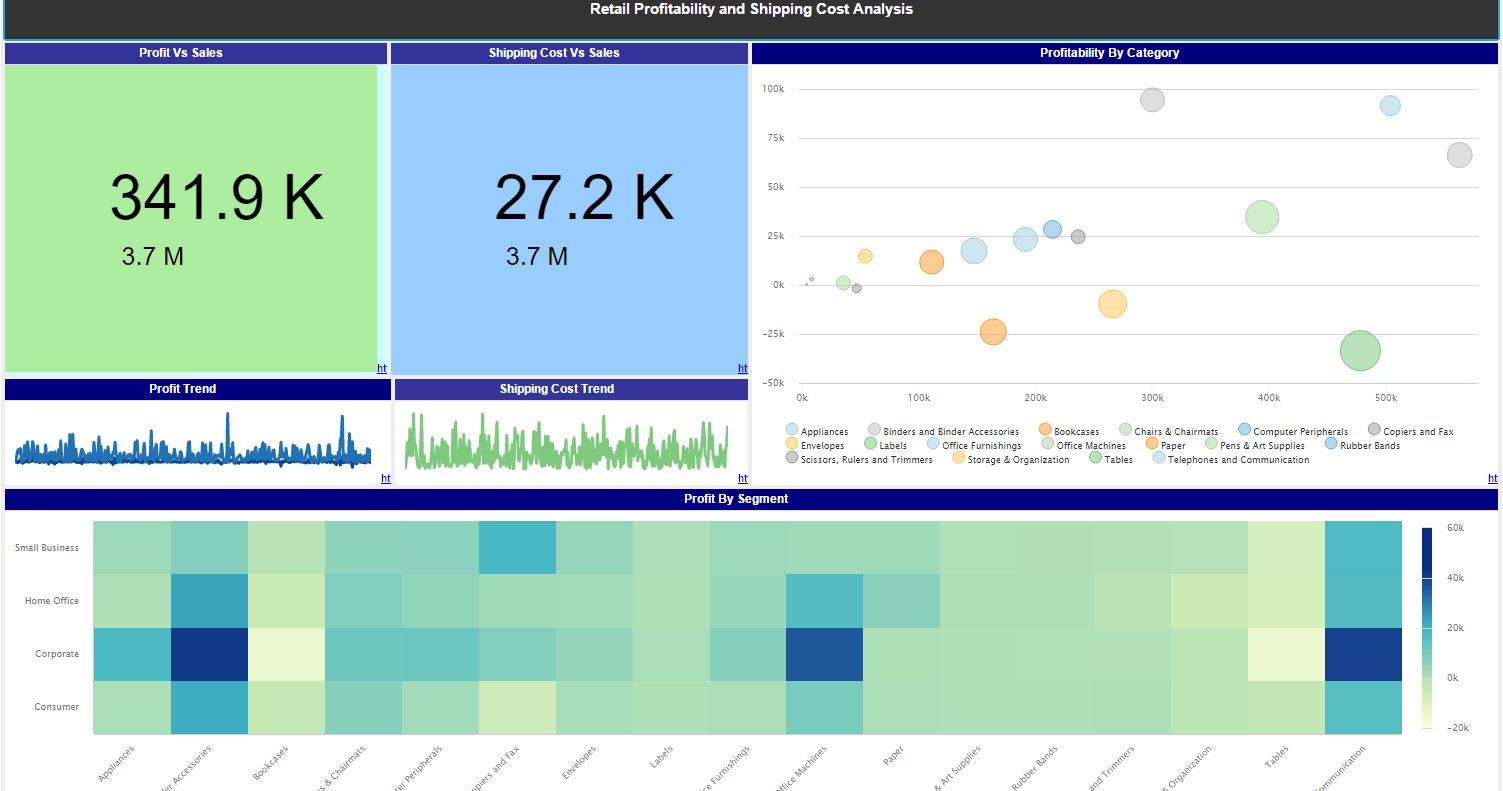The image size is (1503, 791).
Task: Select the Rubber Bands legend circle
Action: (x=1330, y=443)
